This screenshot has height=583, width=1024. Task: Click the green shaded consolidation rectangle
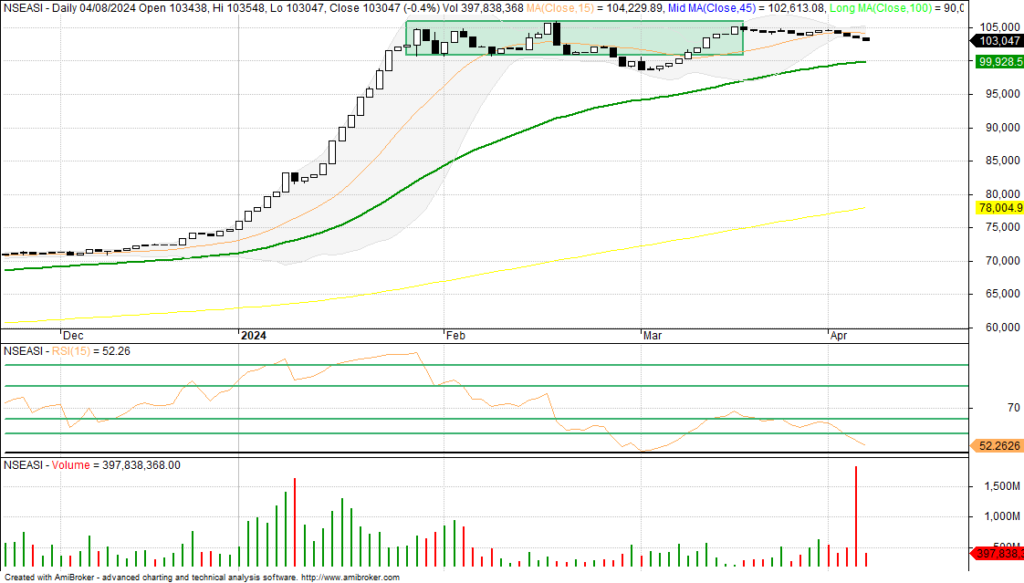[x=574, y=38]
